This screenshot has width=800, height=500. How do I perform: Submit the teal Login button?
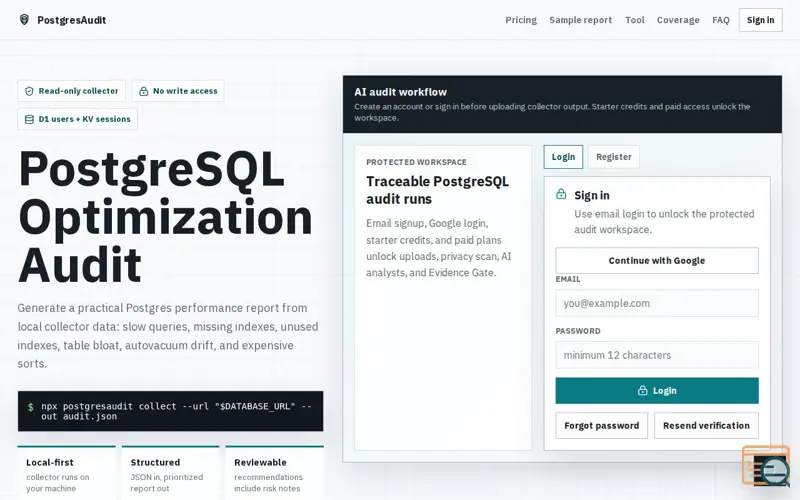(x=657, y=391)
